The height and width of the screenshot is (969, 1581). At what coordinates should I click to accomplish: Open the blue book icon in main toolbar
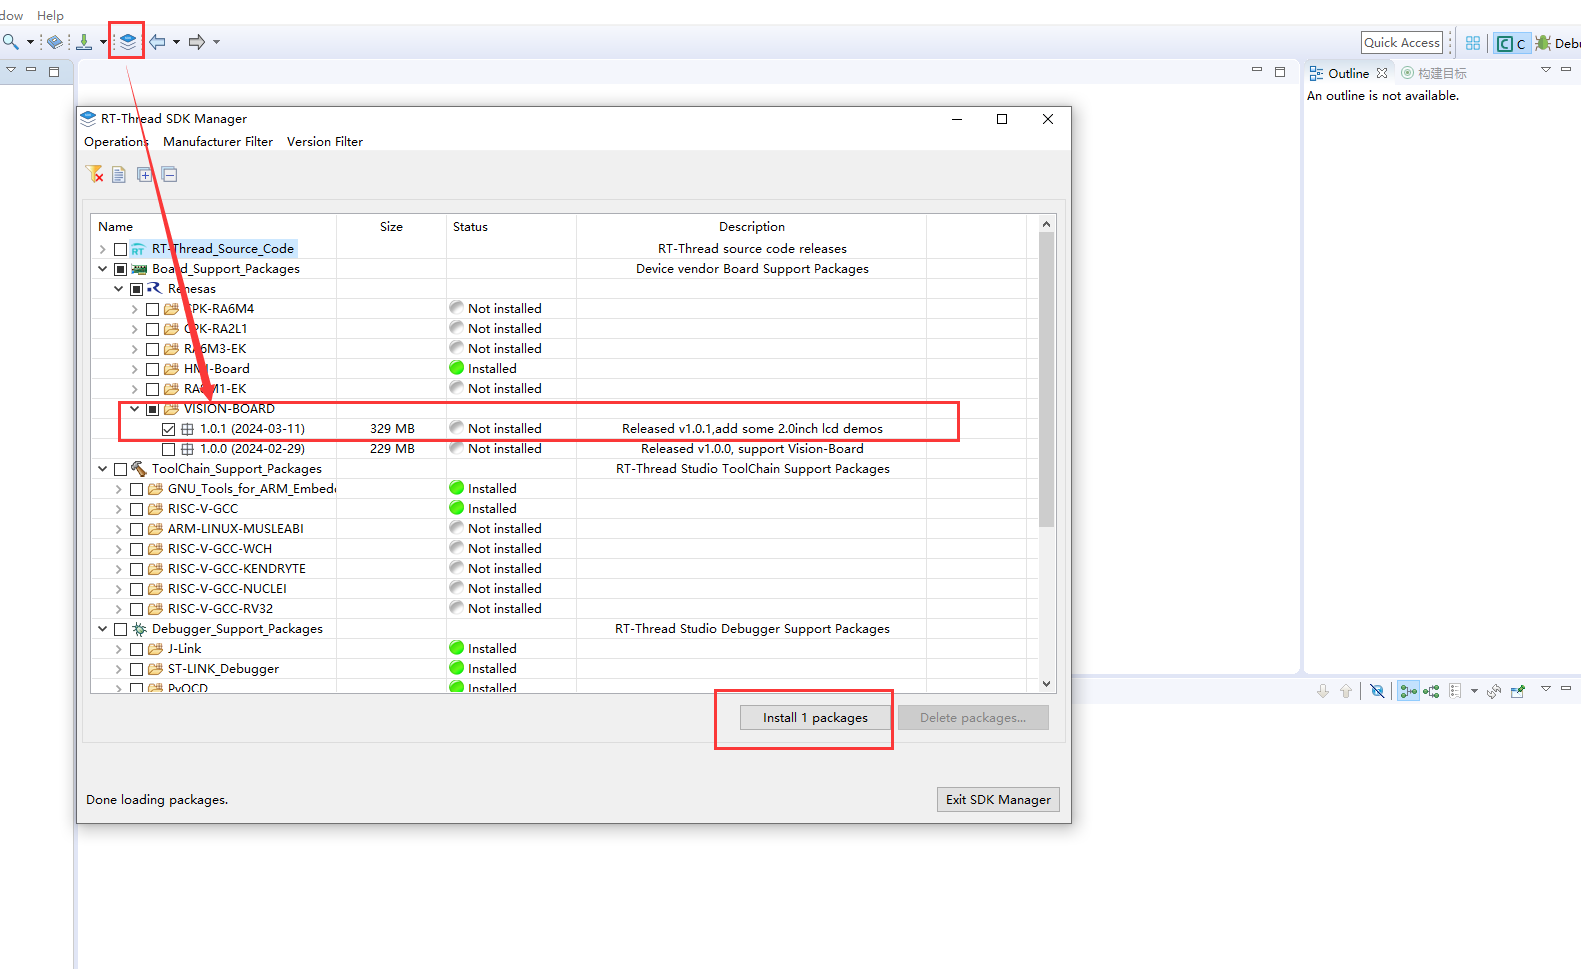coord(55,42)
